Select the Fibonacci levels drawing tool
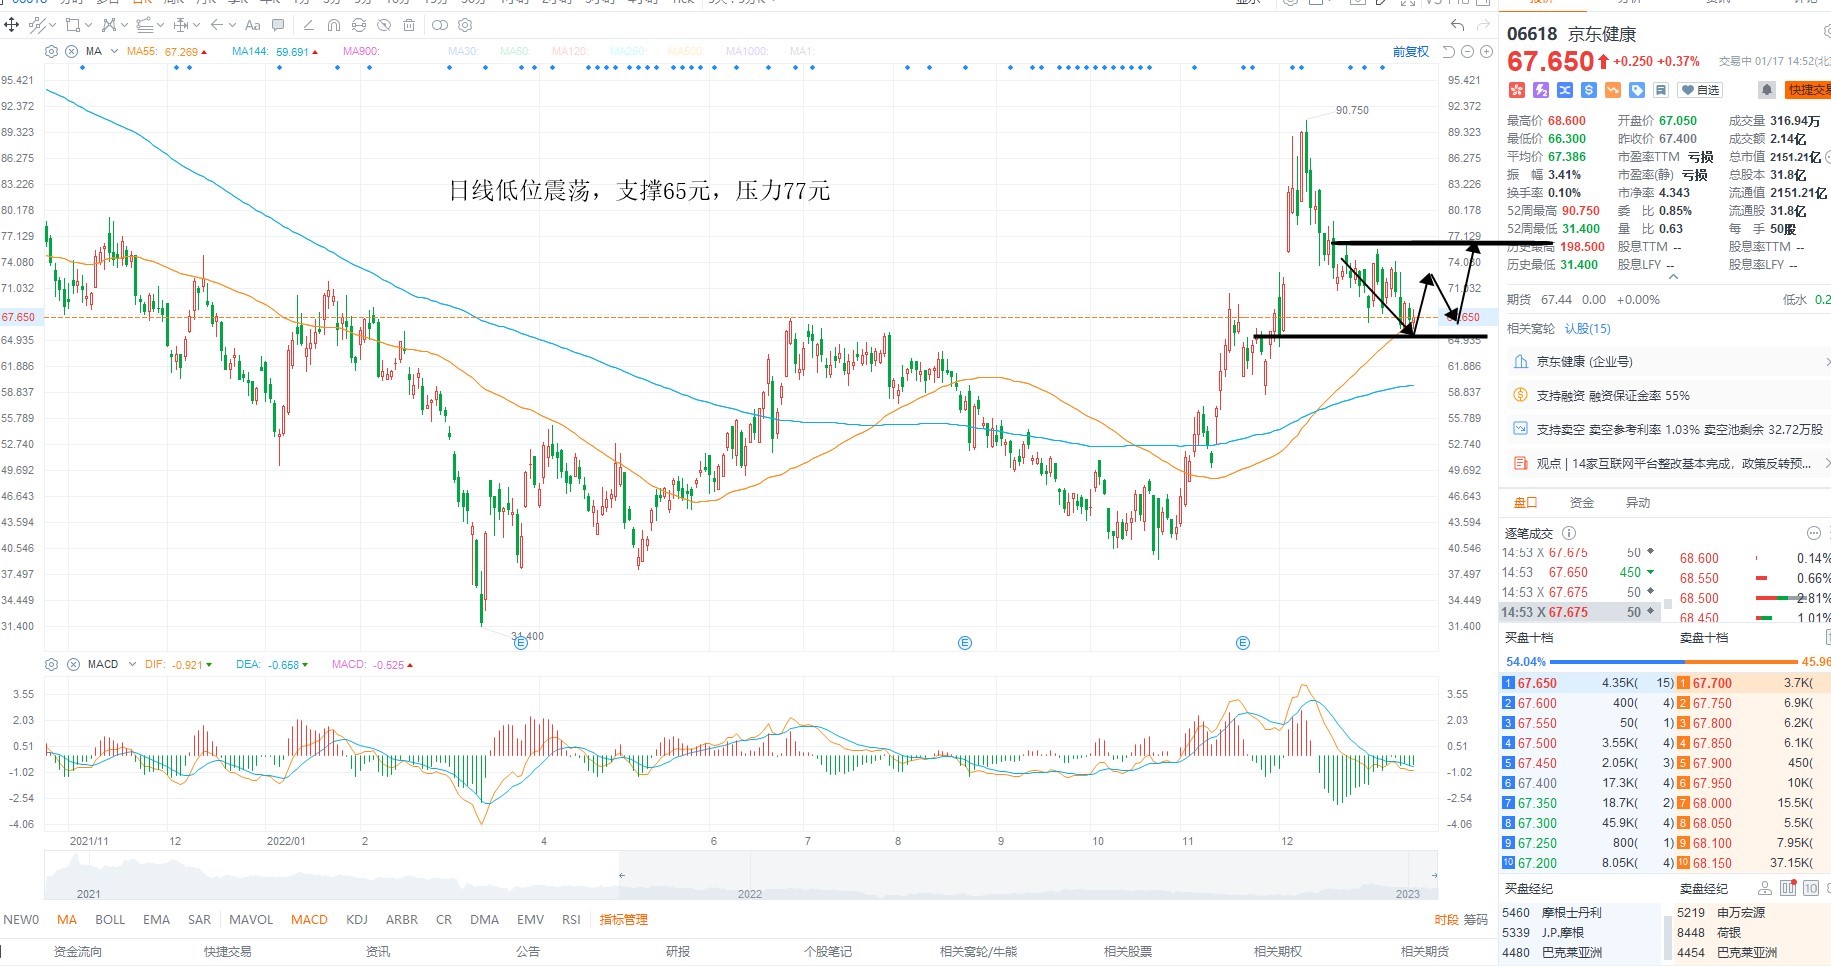 [x=145, y=25]
